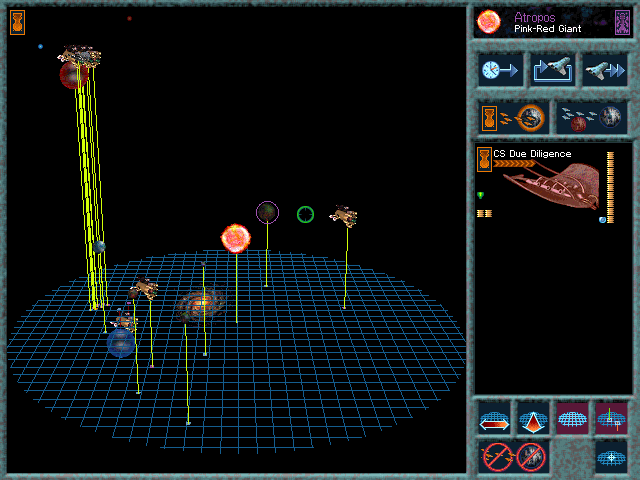Viewport: 640px width, 480px height.
Task: Show other ships and planets list
Action: tap(591, 118)
